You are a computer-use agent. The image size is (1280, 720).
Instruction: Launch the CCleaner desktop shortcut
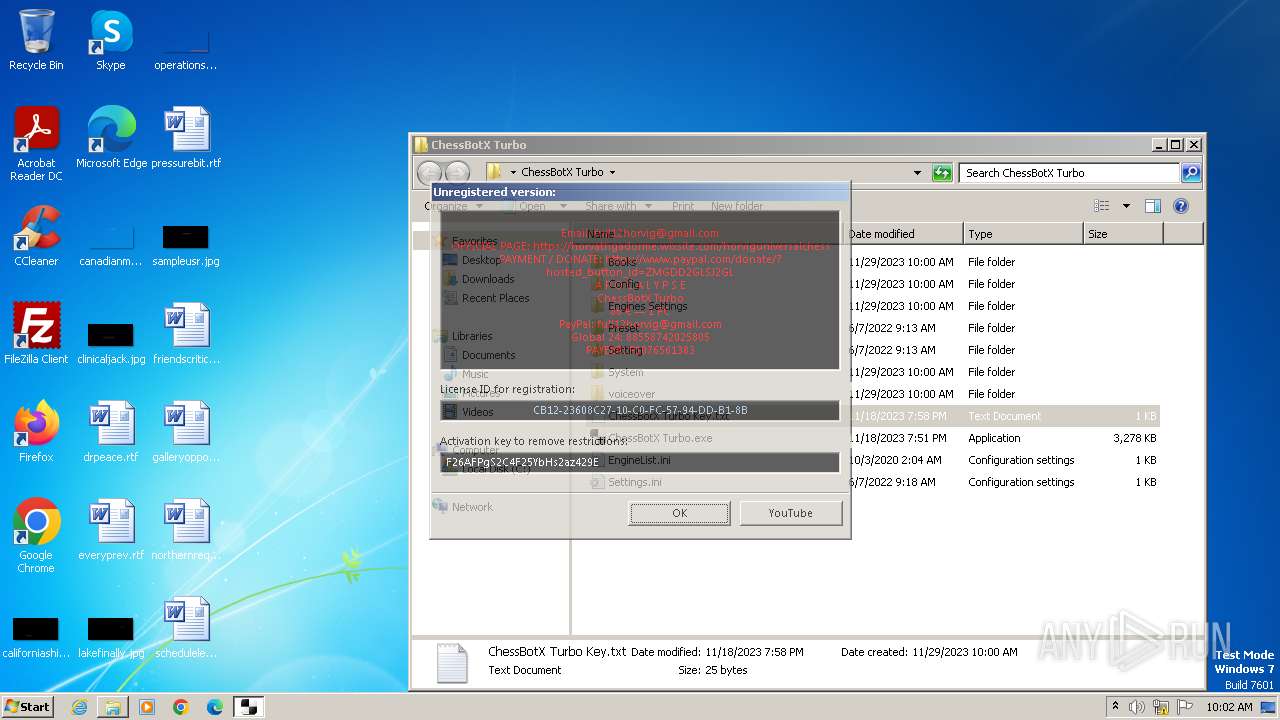tap(36, 235)
